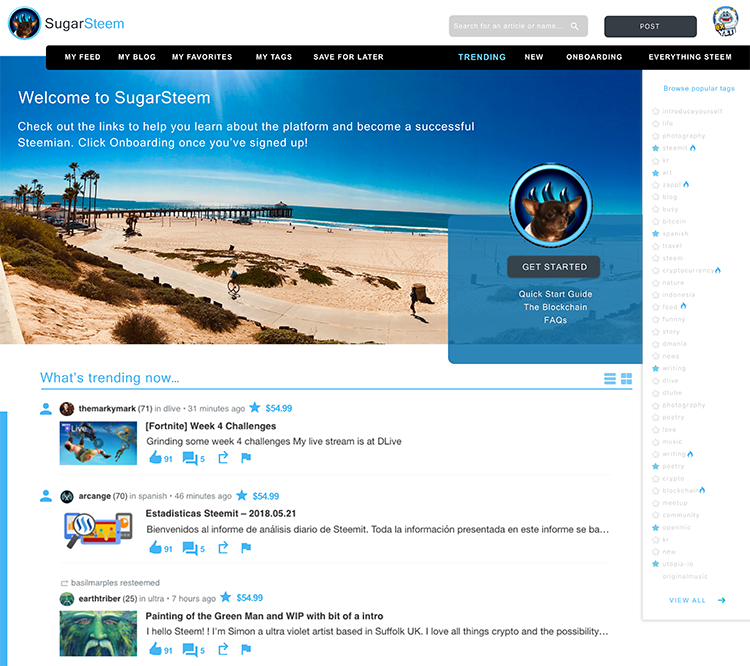This screenshot has height=666, width=750.
Task: Unstar the steemit tag
Action: pos(656,148)
